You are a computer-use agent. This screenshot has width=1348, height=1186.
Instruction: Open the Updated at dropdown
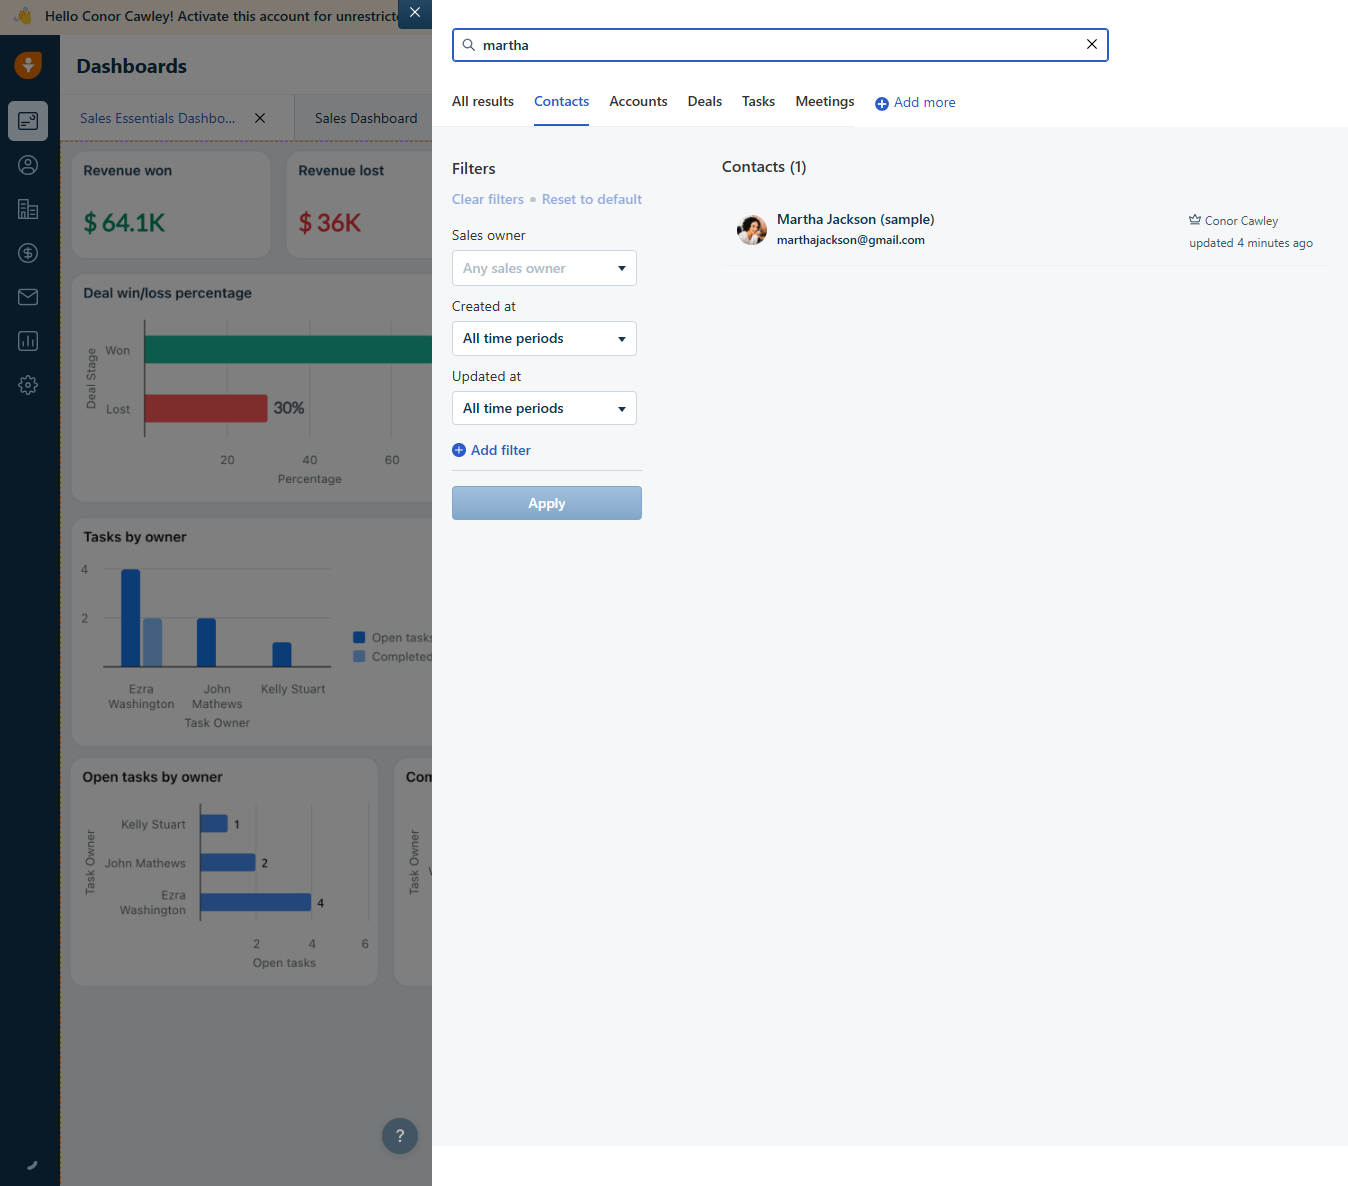pos(544,408)
